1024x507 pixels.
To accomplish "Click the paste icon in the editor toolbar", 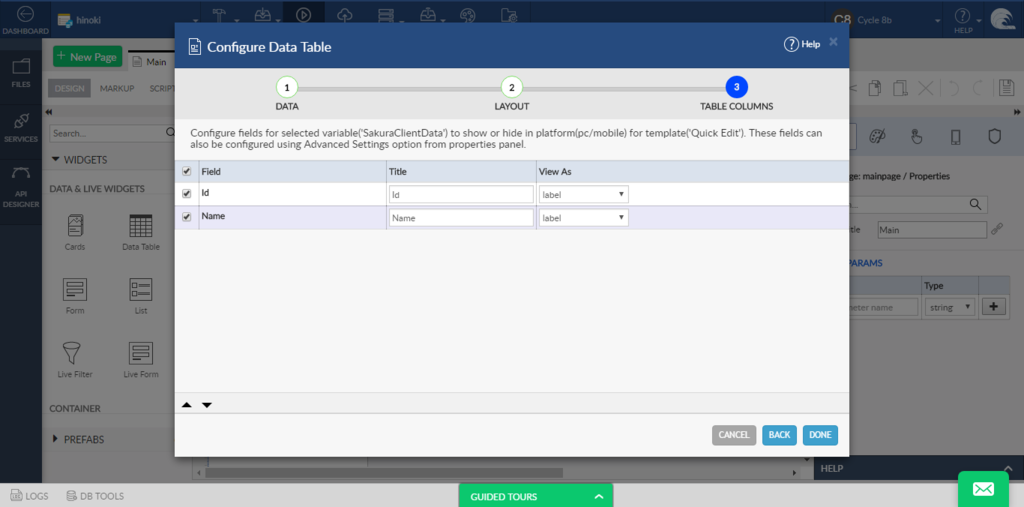I will (x=876, y=88).
